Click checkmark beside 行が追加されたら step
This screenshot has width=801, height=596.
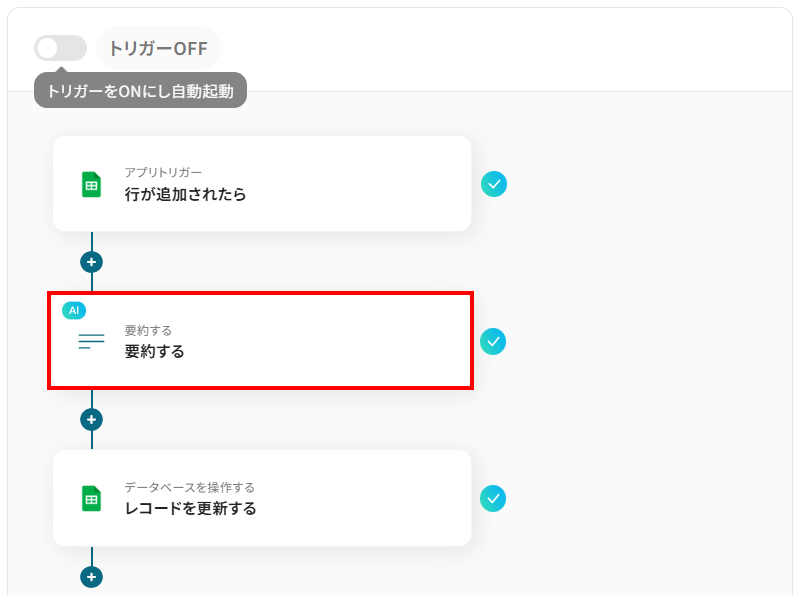pos(494,184)
